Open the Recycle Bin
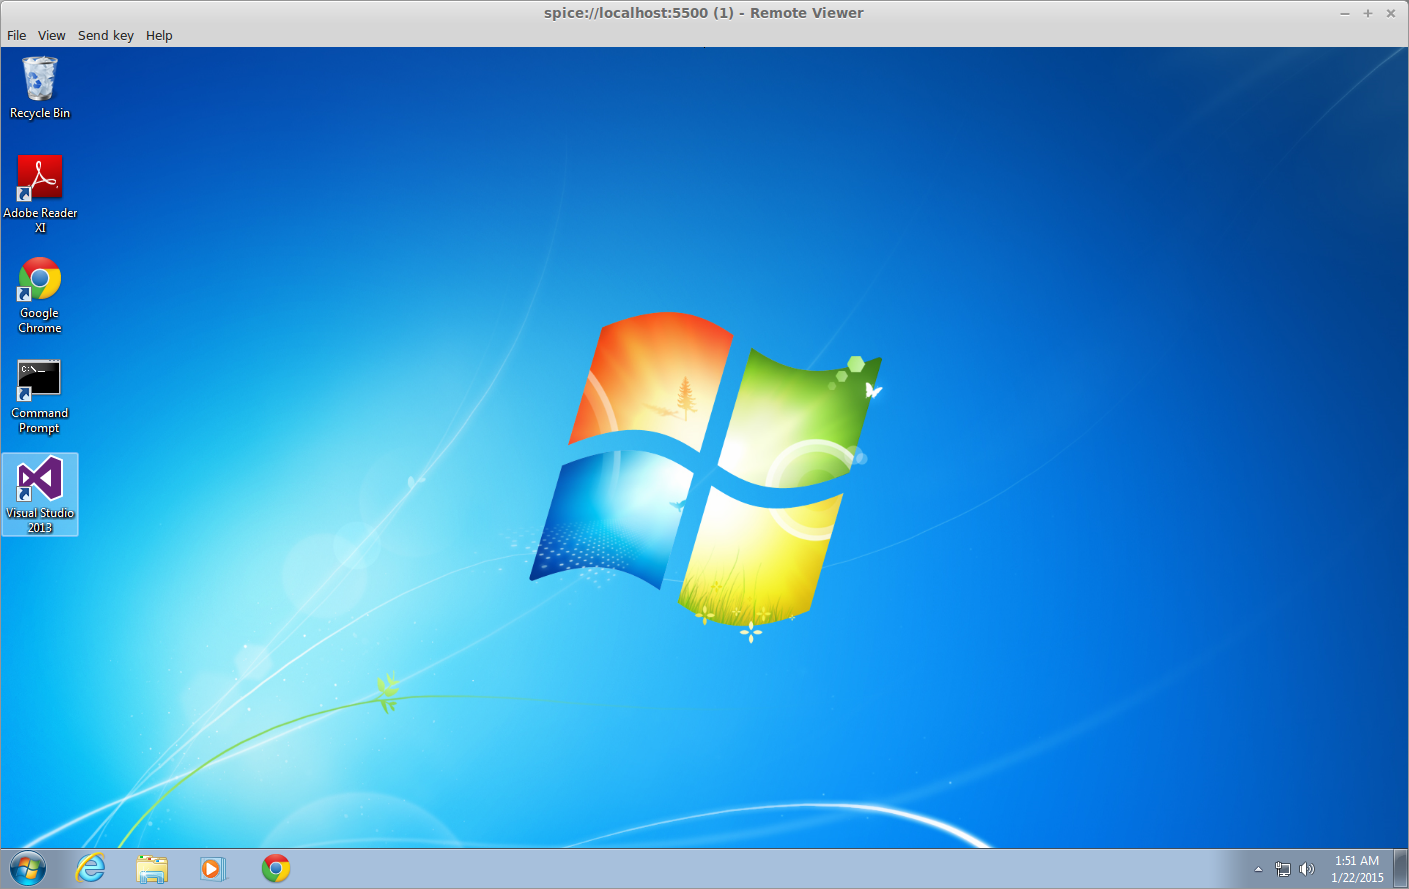 39,80
